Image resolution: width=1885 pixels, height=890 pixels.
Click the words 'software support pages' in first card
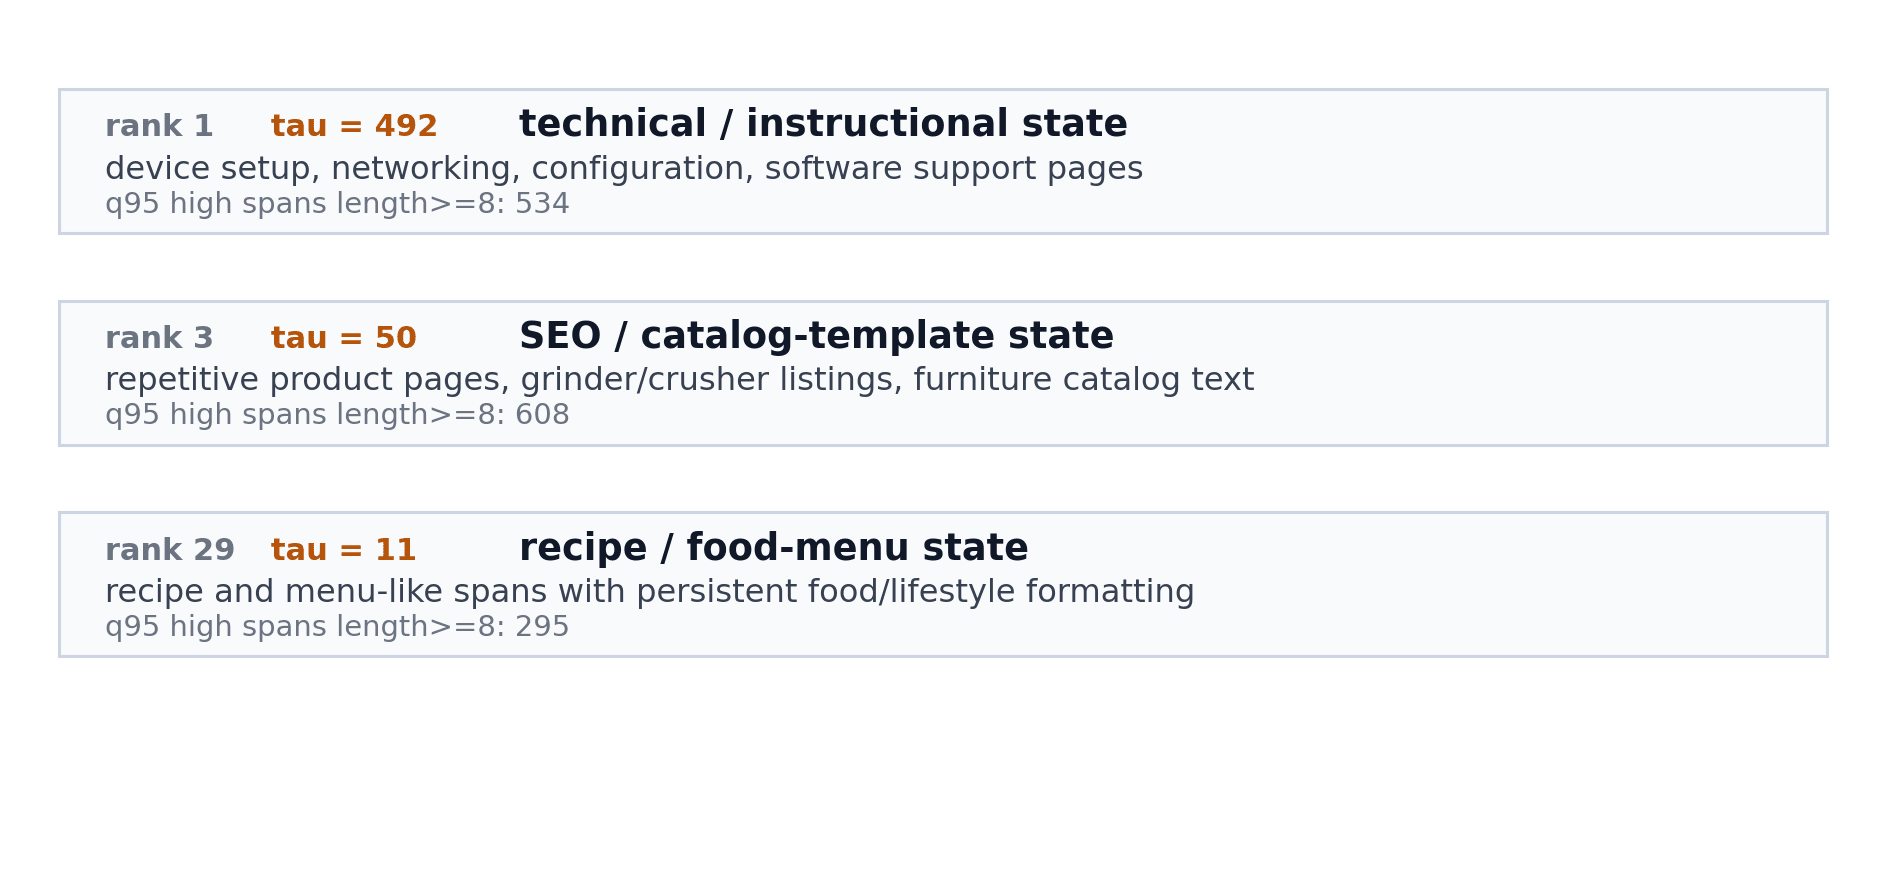click(x=954, y=170)
